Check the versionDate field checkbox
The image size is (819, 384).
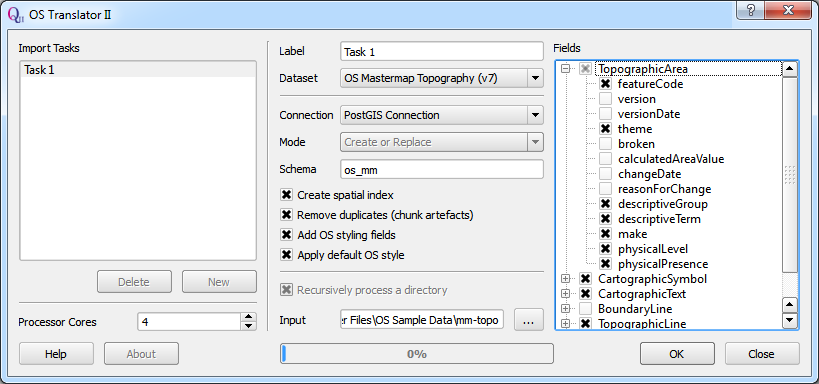point(605,114)
